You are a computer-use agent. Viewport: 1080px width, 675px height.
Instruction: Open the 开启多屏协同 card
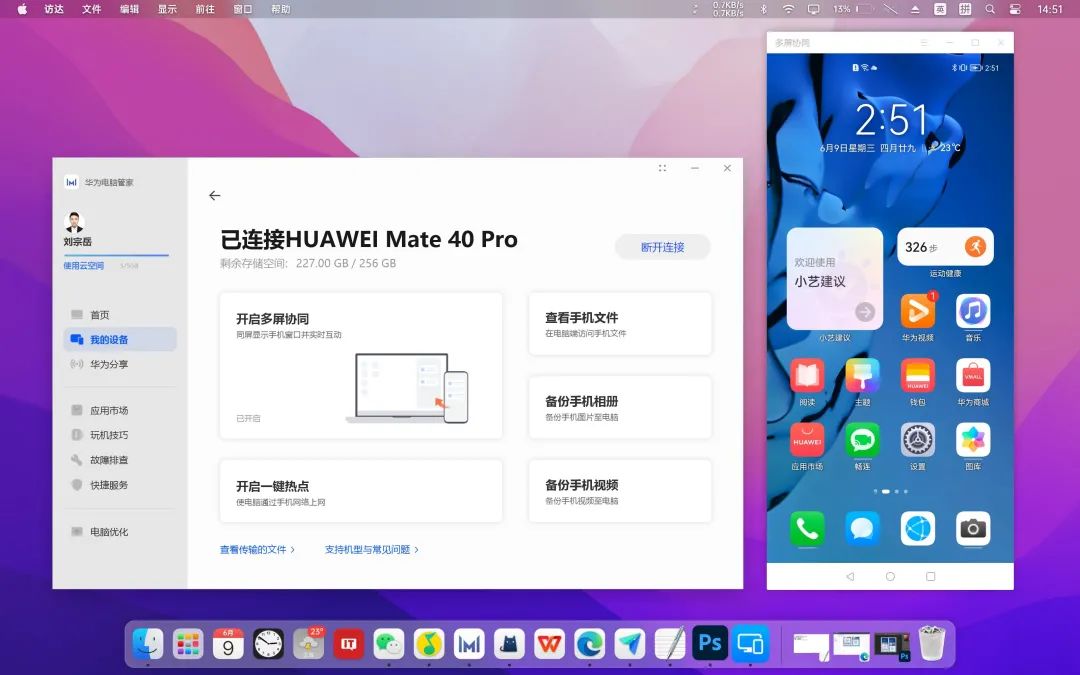point(361,366)
